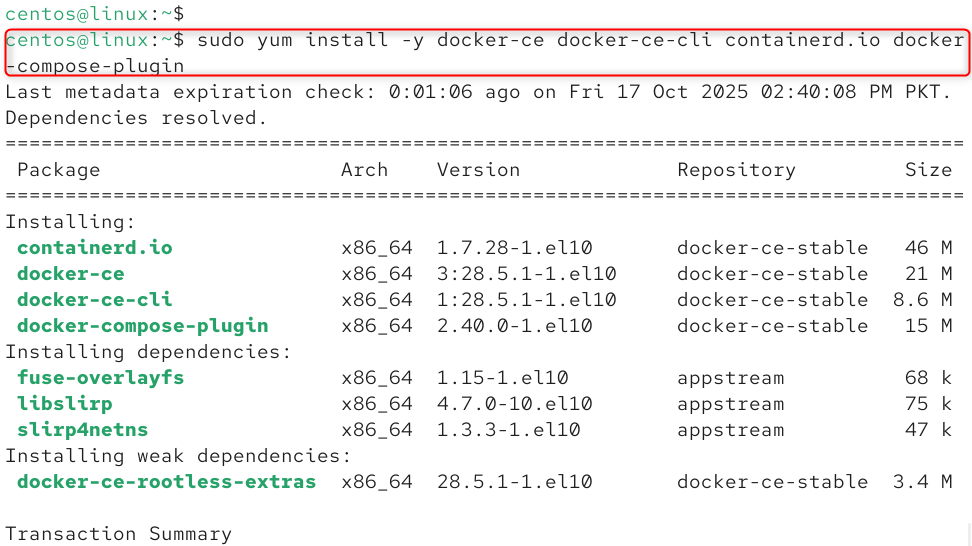Click the docker-compose-plugin package name
Screen dimensions: 972x546
click(142, 326)
